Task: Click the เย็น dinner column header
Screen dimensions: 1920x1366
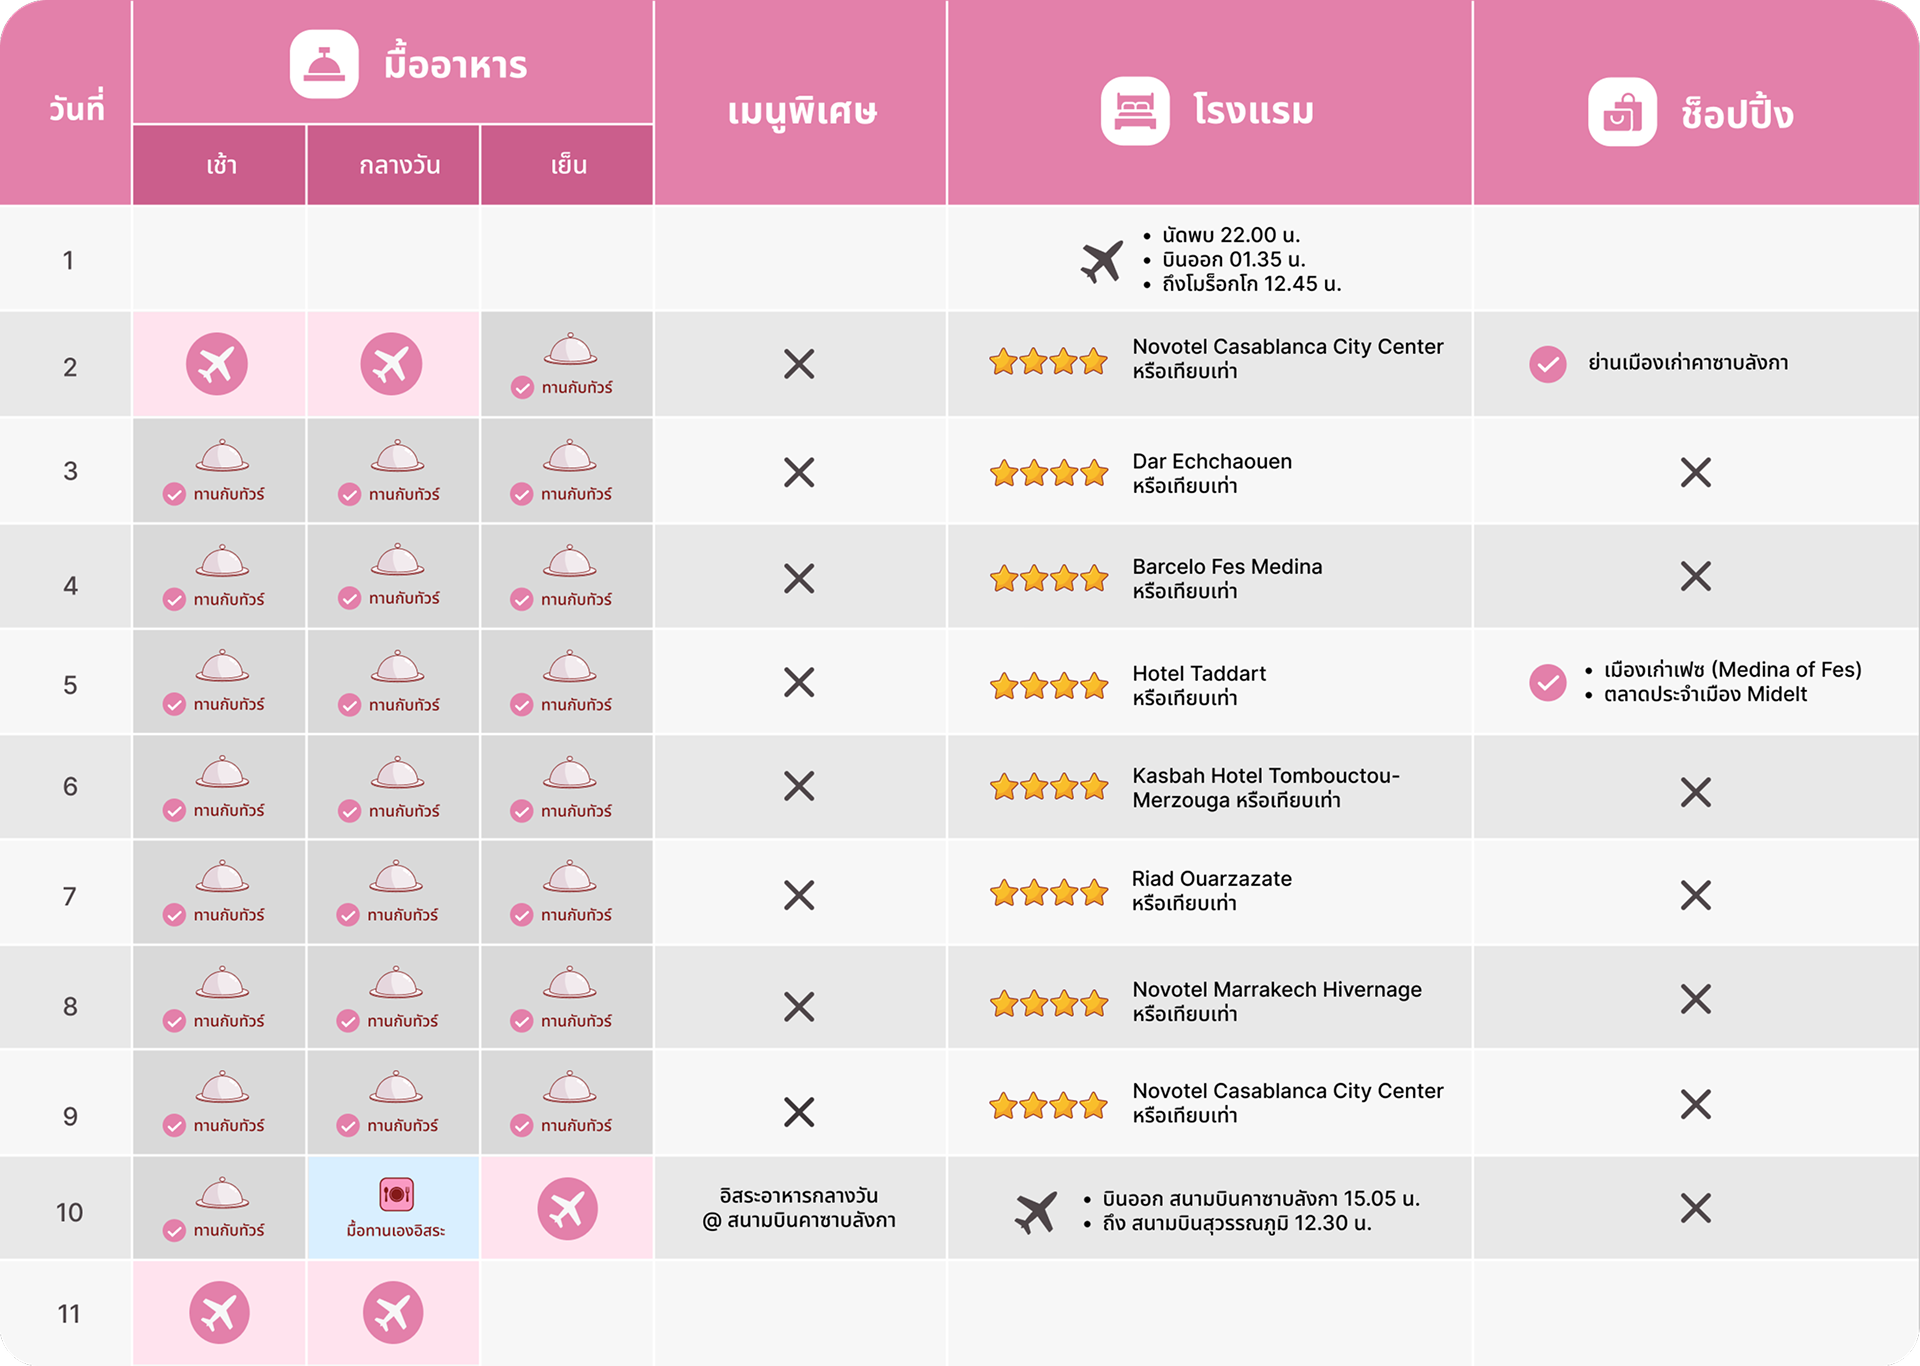Action: click(568, 166)
